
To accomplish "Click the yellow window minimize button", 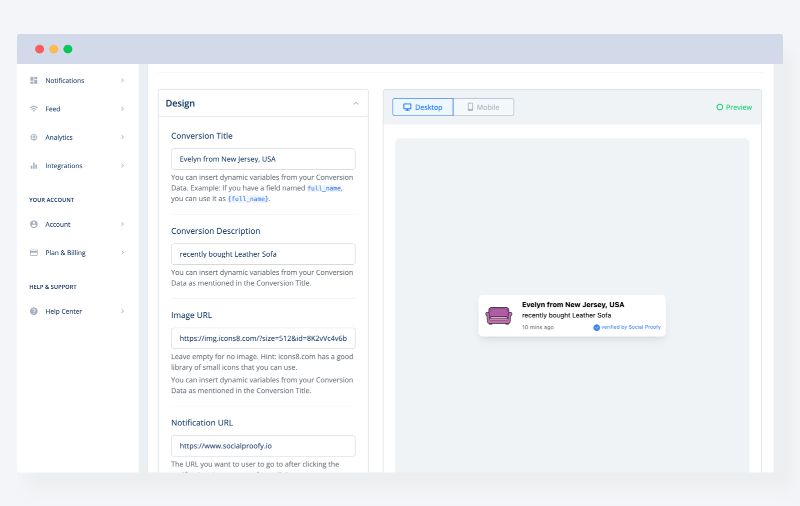I will click(54, 49).
